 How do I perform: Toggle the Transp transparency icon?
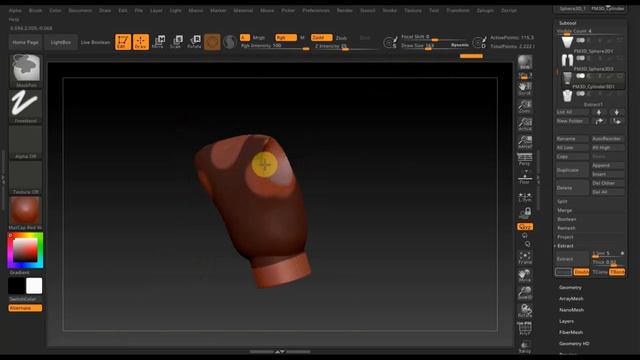coord(525,346)
